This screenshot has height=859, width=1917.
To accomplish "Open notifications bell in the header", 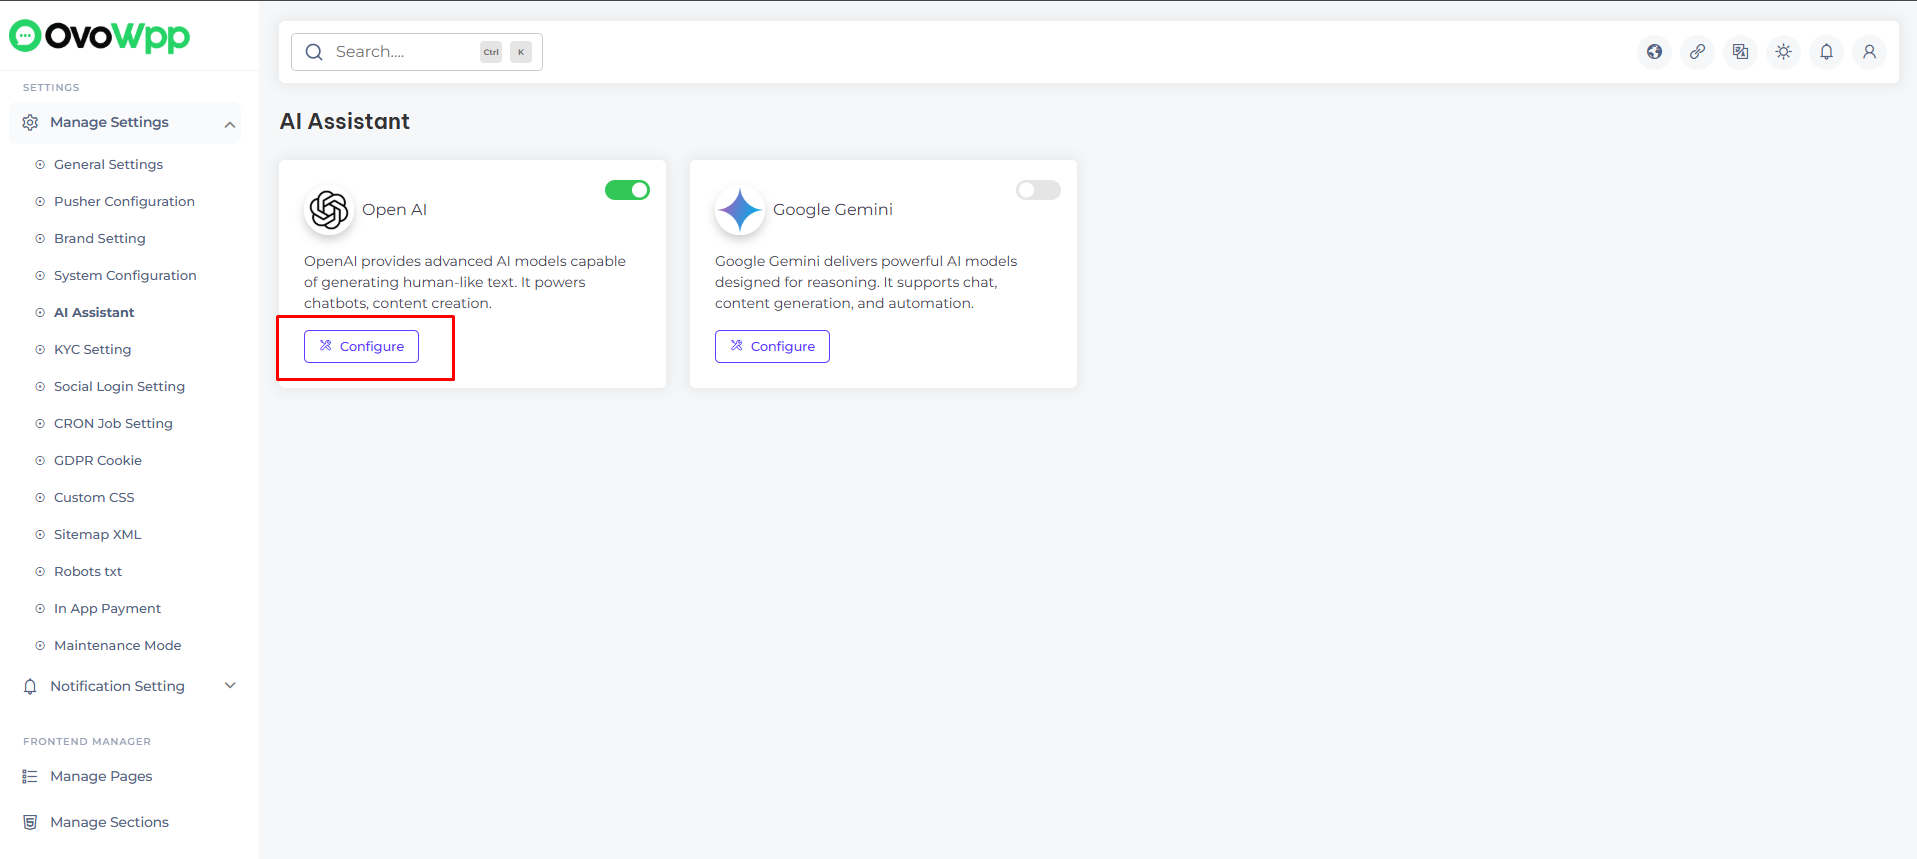I will click(1826, 52).
